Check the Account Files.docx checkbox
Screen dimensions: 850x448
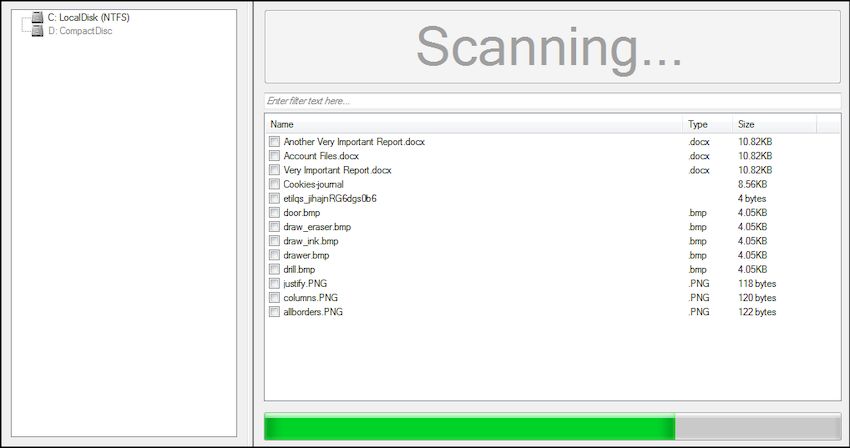click(274, 156)
